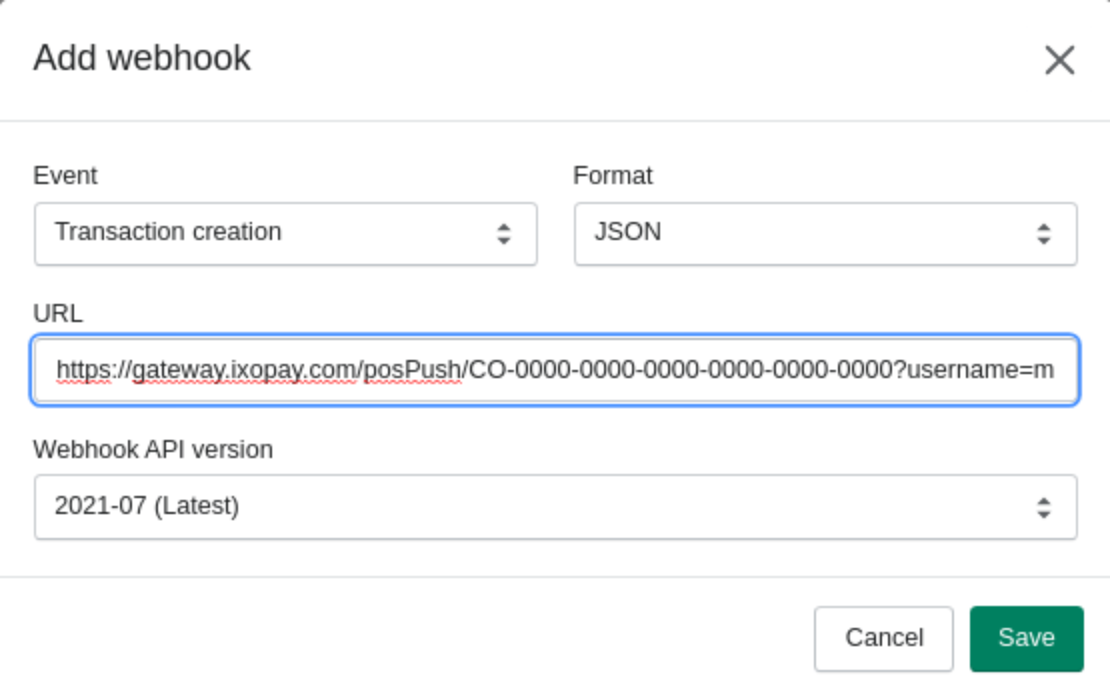The width and height of the screenshot is (1114, 684).
Task: Click the "Webhook API version" label
Action: click(153, 450)
